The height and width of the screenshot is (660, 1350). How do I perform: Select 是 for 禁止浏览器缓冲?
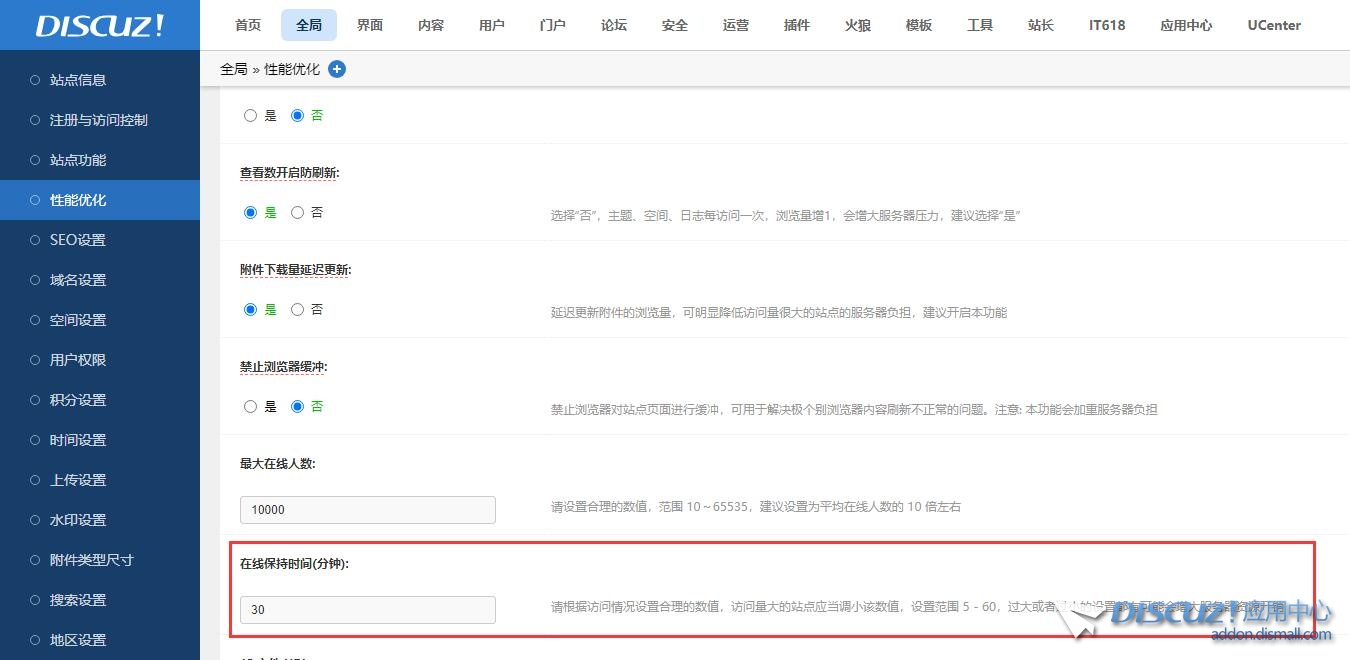[x=250, y=407]
